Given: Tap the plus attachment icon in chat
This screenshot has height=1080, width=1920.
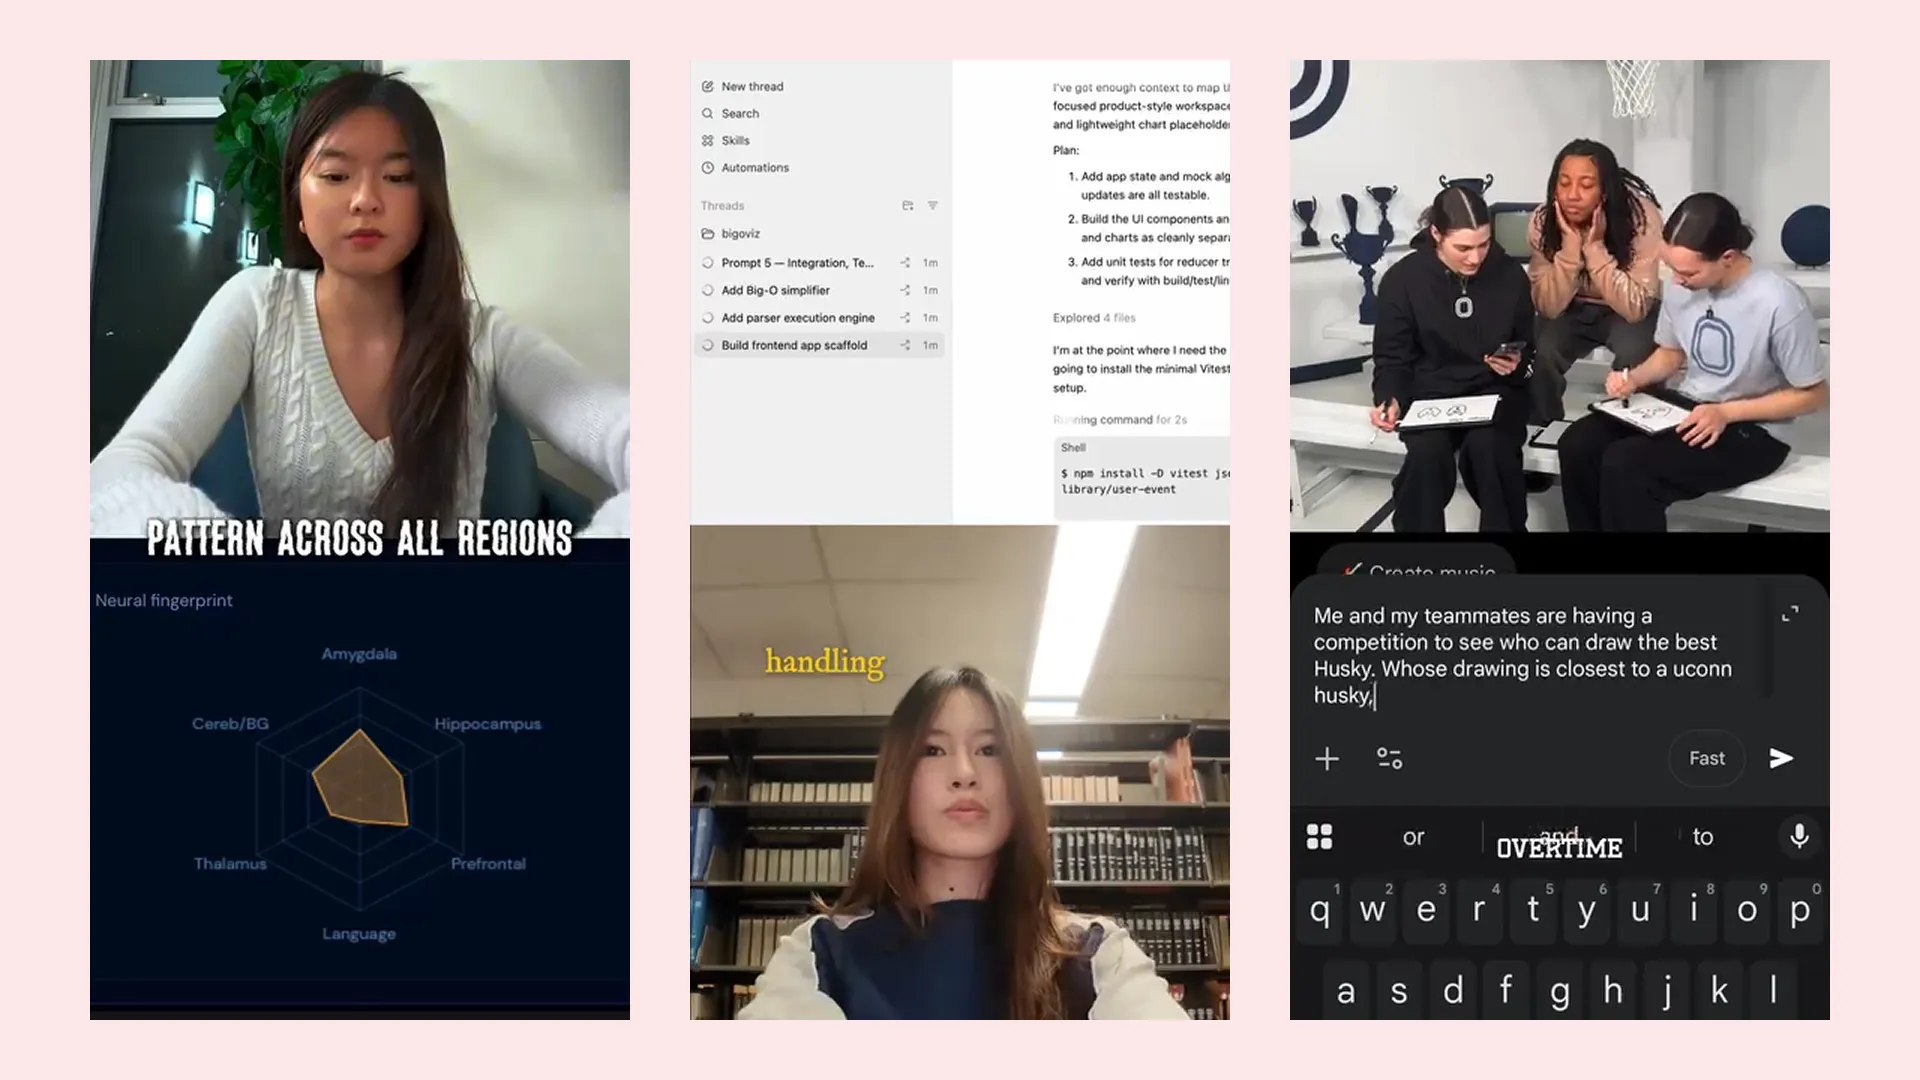Looking at the screenshot, I should [1327, 759].
